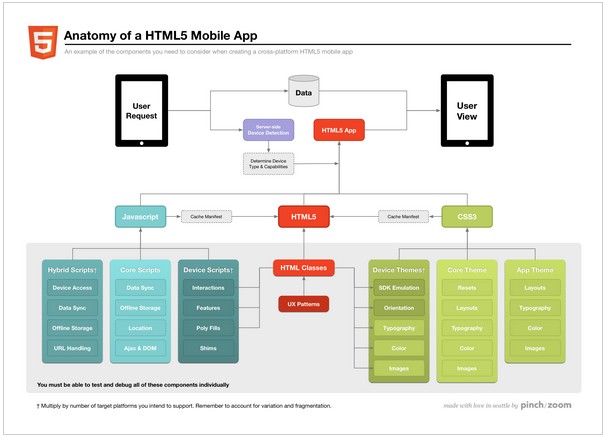Click the Cache Manifest label beside CSS3

[402, 215]
